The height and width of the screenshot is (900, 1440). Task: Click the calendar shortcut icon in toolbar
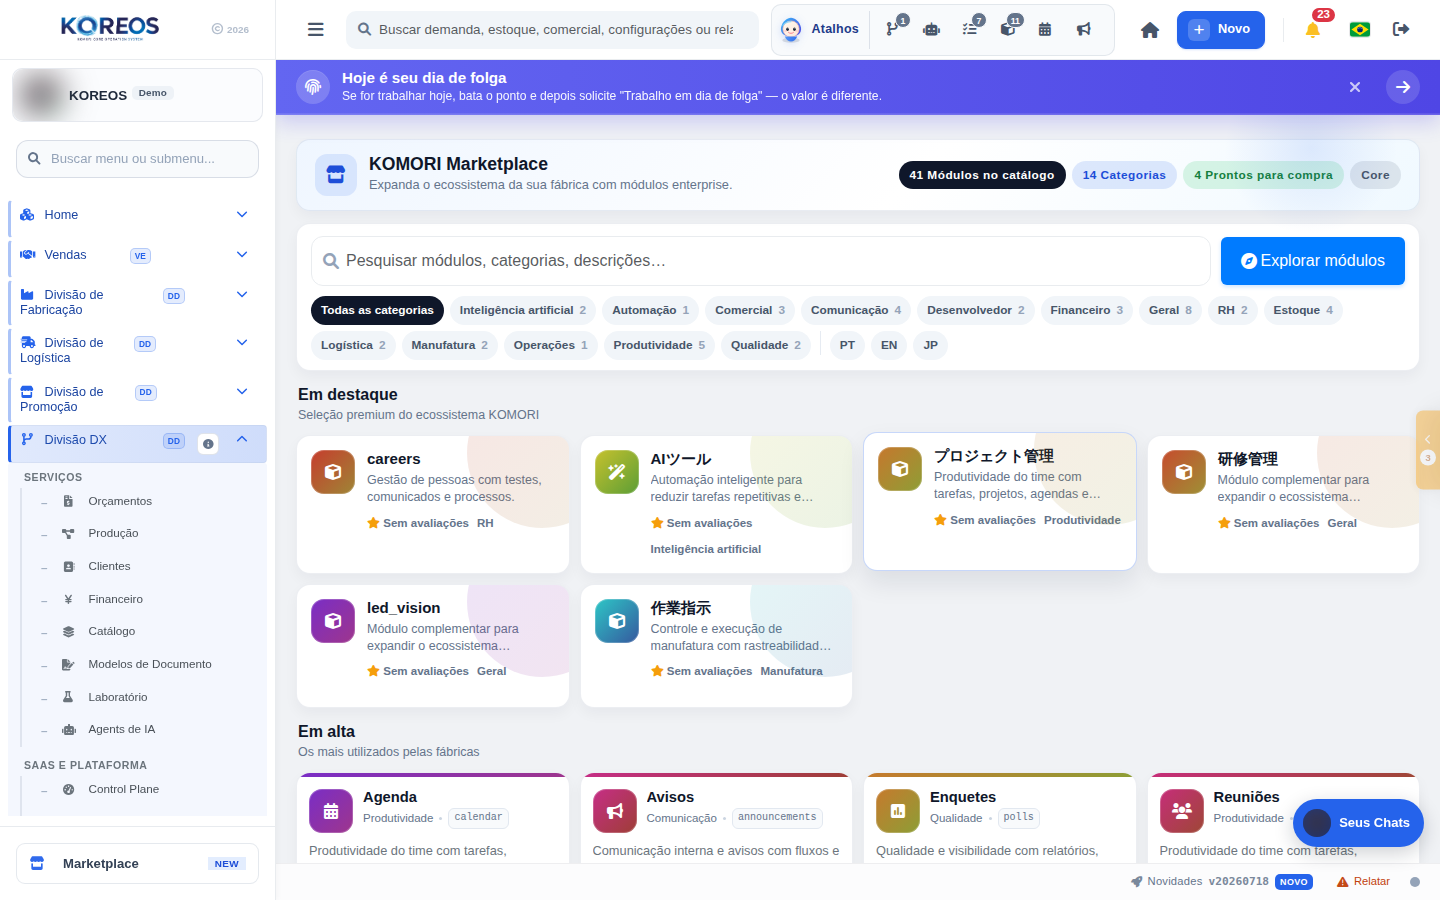pos(1045,29)
